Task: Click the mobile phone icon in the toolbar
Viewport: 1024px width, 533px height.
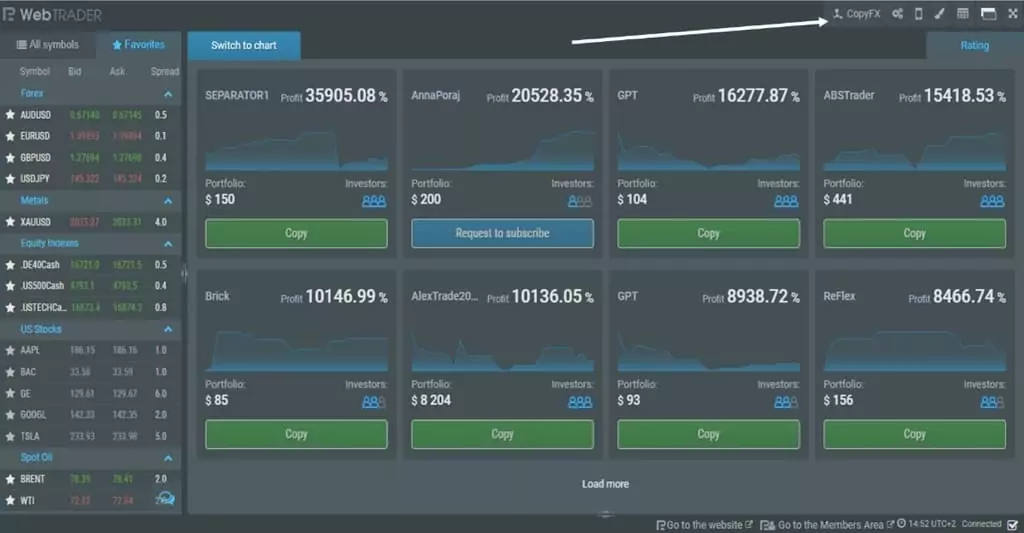Action: coord(918,14)
